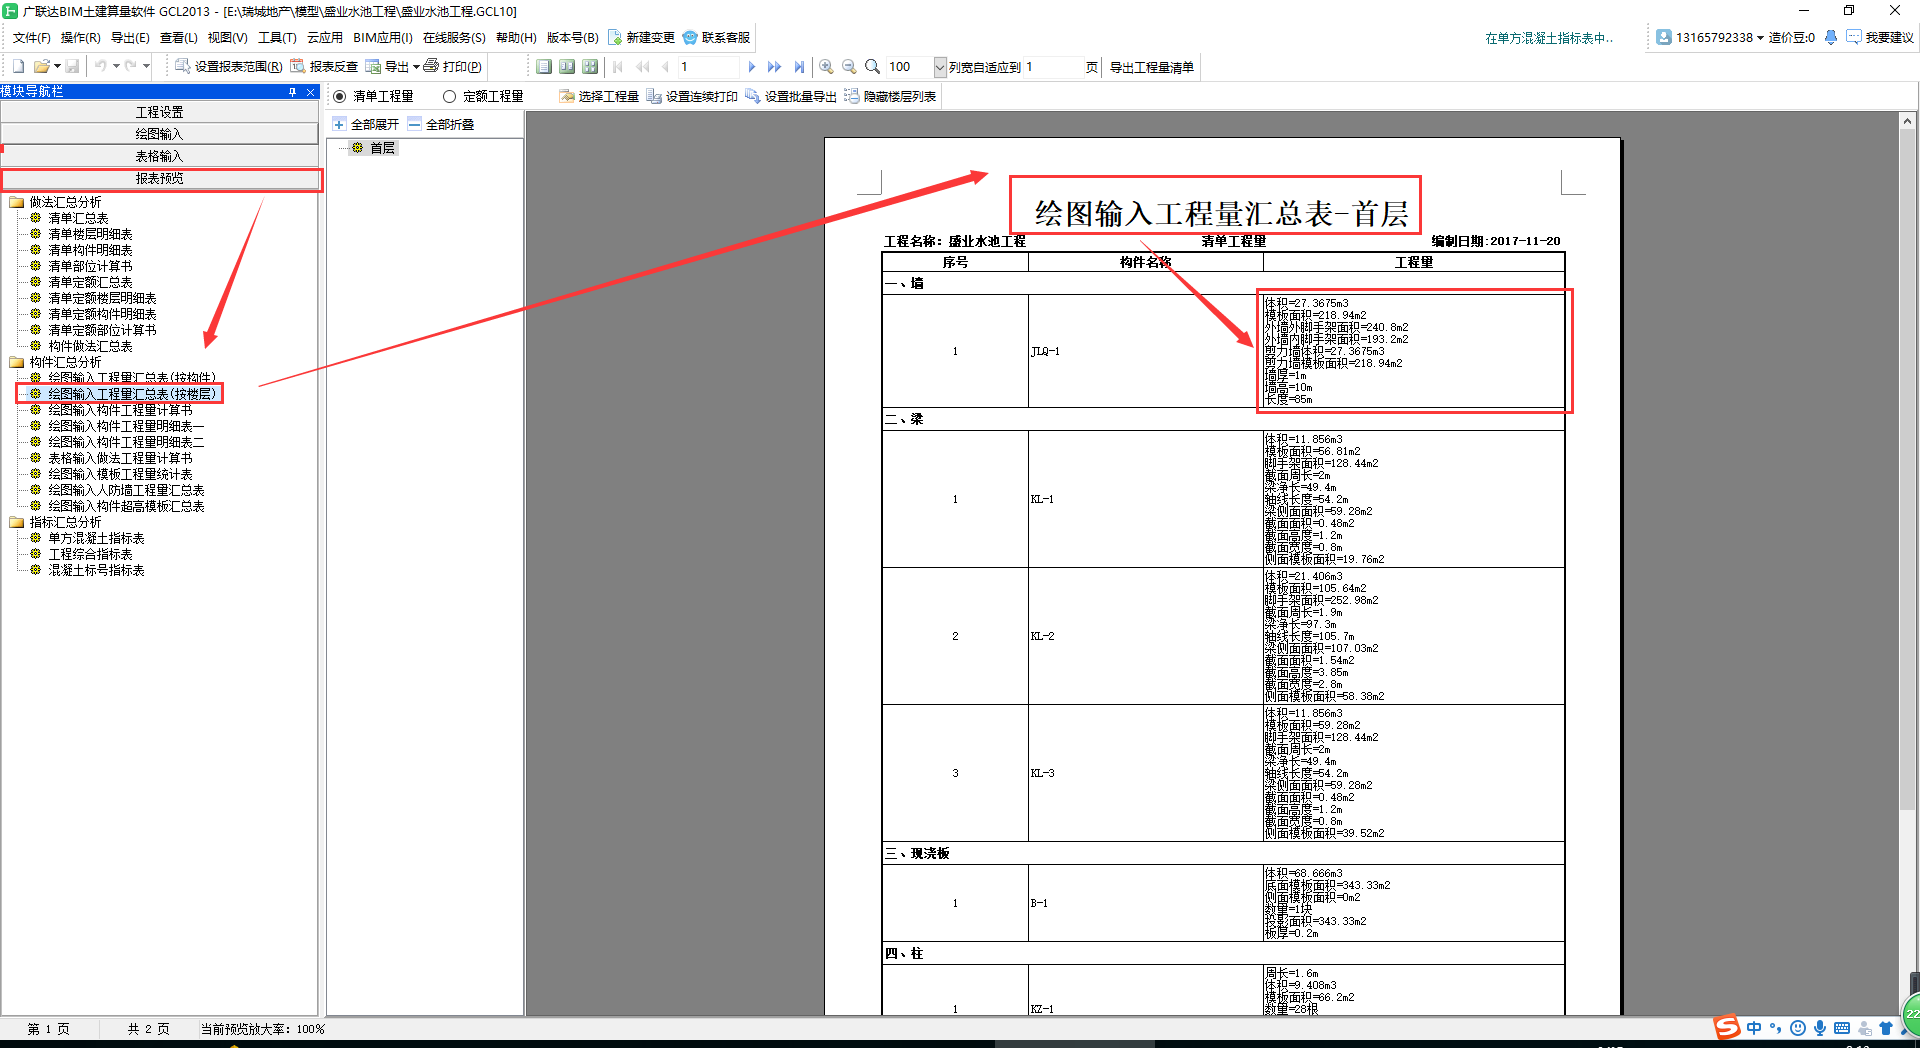Screen dimensions: 1920x1048
Task: Click the Save disk icon
Action: 72,67
